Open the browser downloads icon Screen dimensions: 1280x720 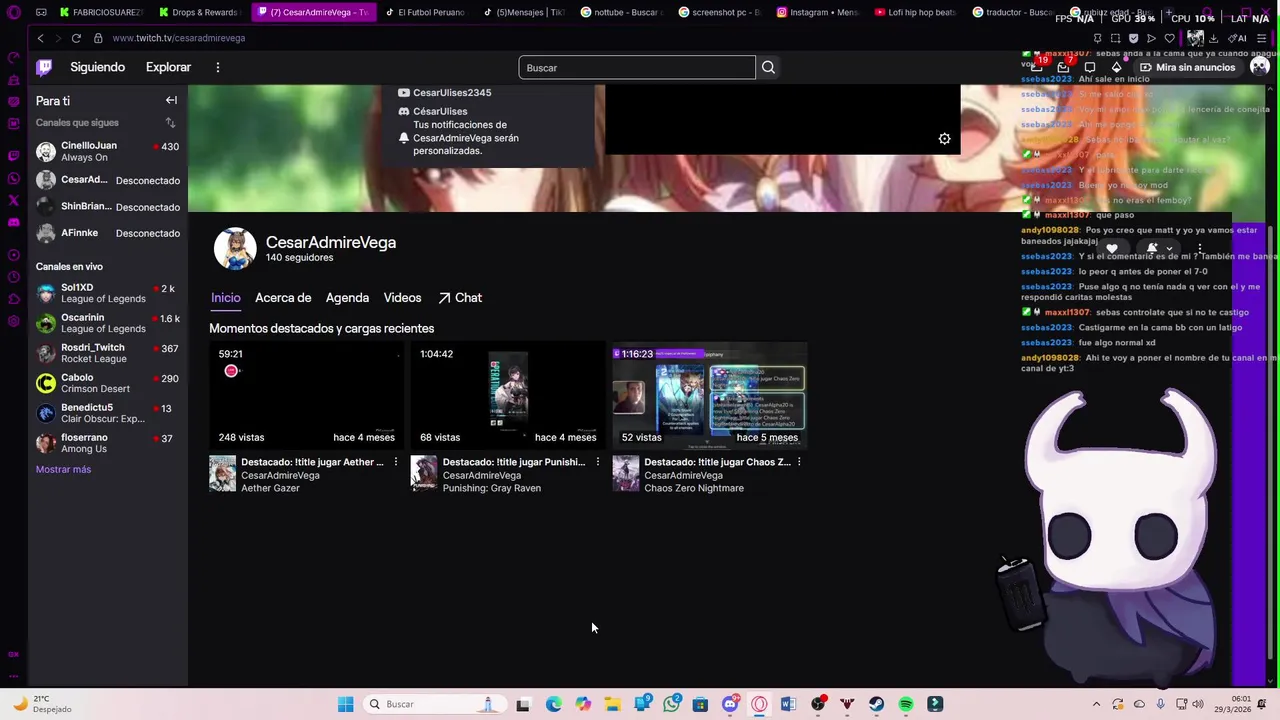[x=1213, y=38]
